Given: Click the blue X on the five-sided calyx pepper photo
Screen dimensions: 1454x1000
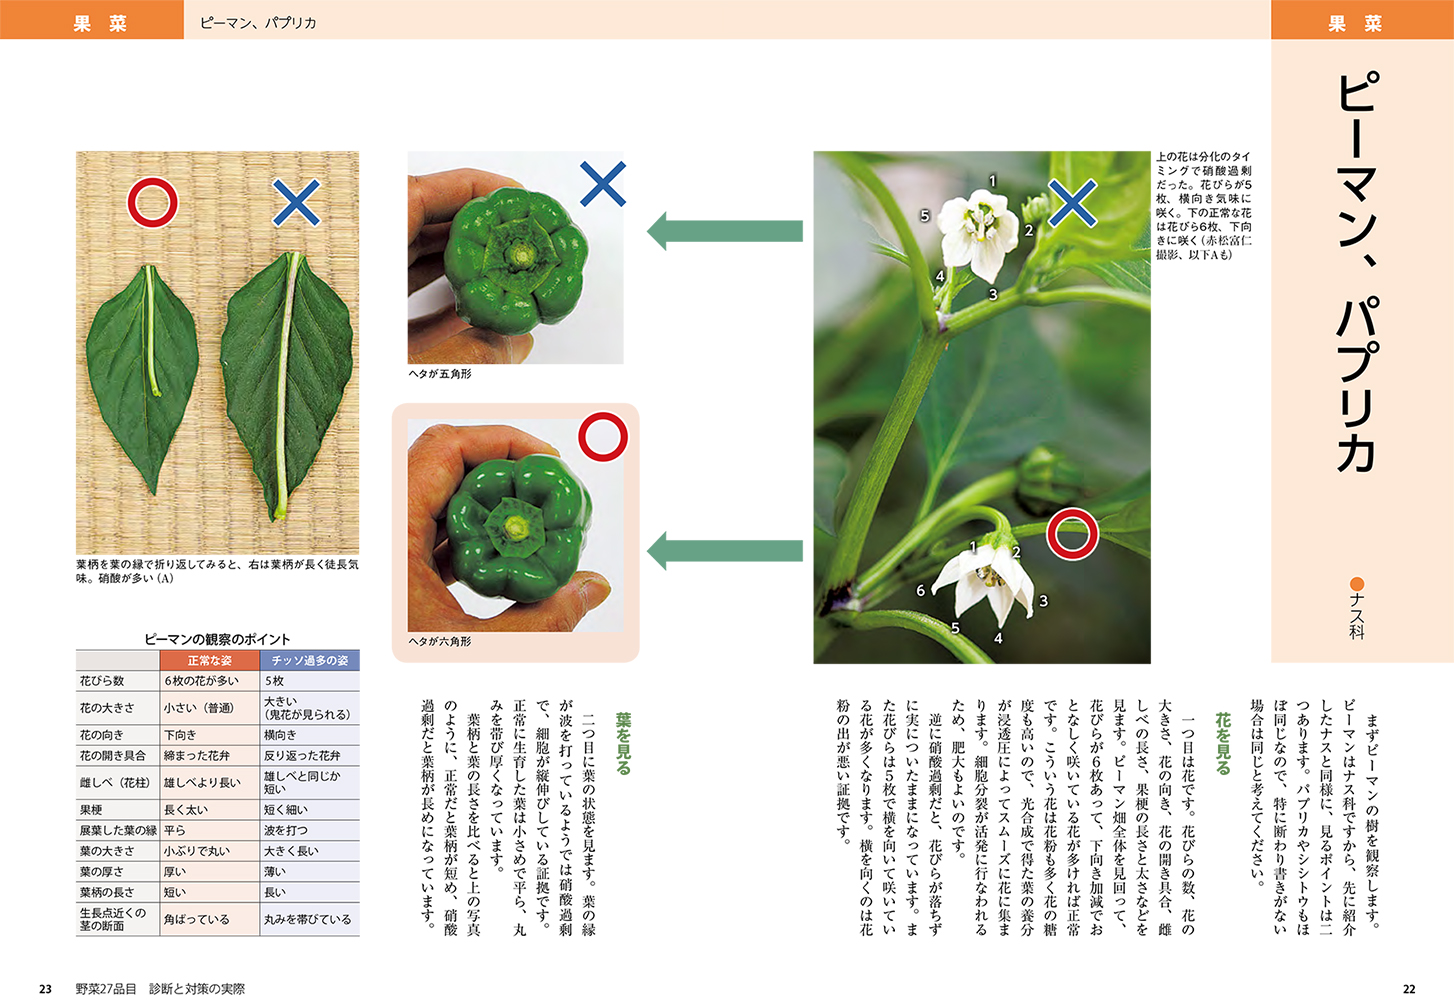Looking at the screenshot, I should click(602, 183).
